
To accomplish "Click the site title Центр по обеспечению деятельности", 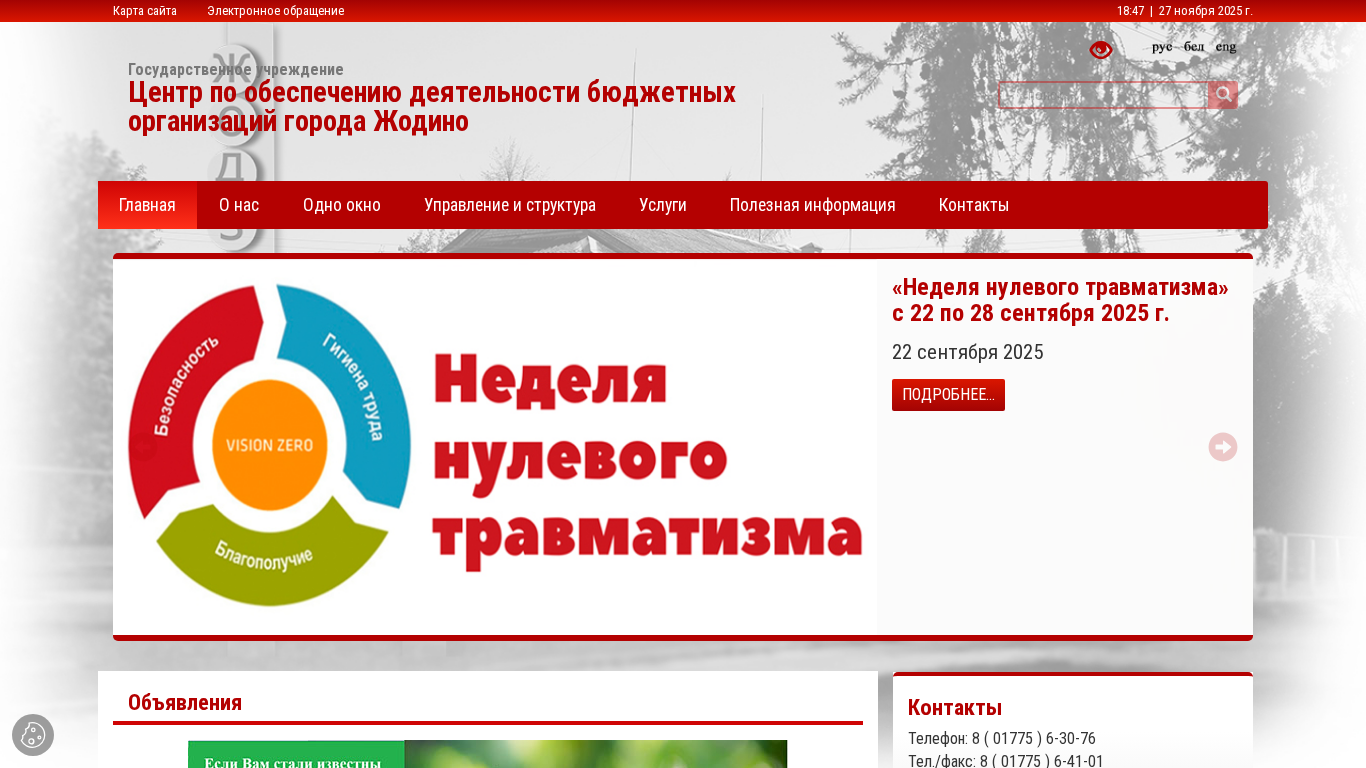I will (432, 107).
